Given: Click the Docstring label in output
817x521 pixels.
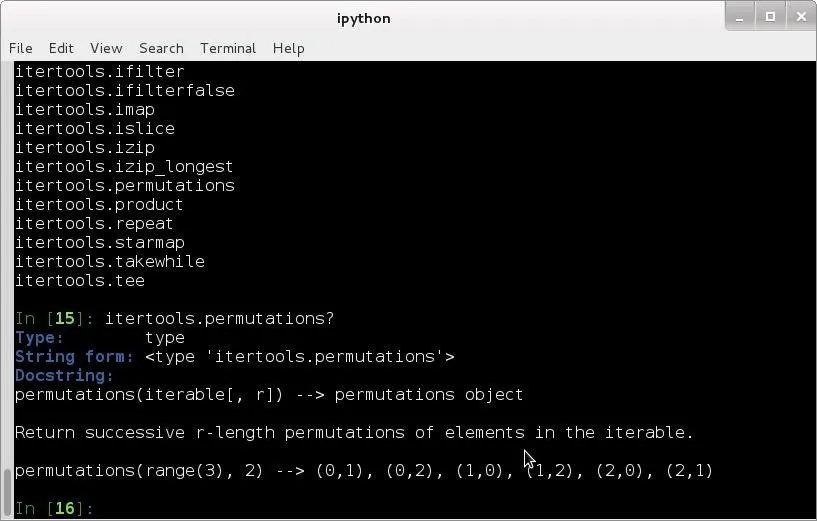Looking at the screenshot, I should point(64,376).
